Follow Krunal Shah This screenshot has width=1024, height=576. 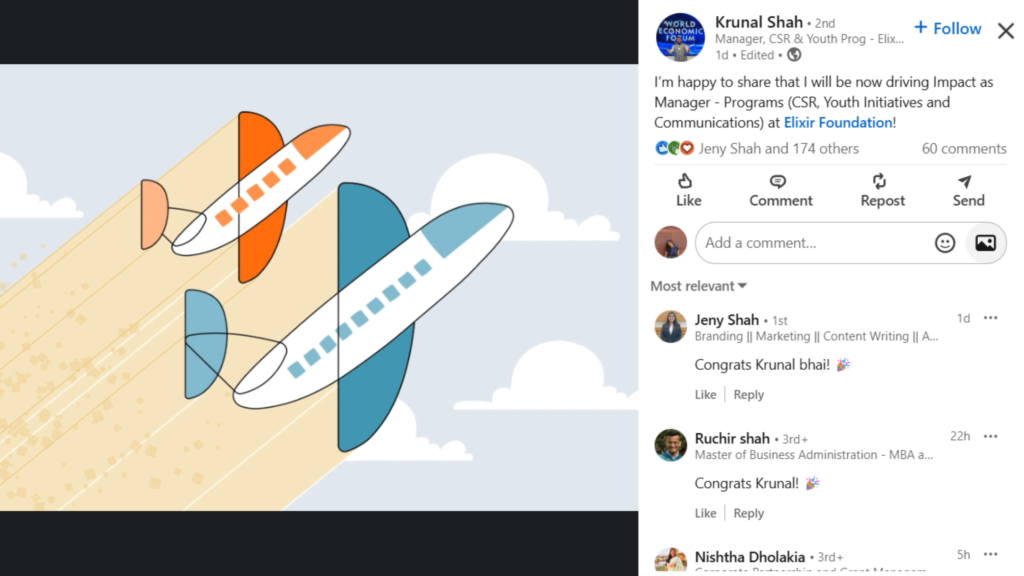tap(948, 28)
